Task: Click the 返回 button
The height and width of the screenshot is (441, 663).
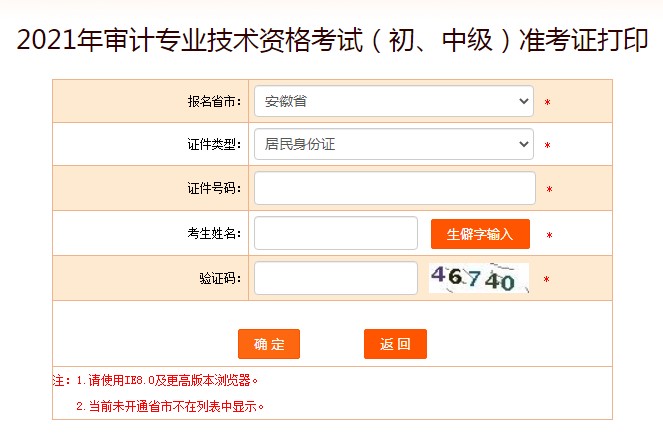Action: tap(395, 344)
